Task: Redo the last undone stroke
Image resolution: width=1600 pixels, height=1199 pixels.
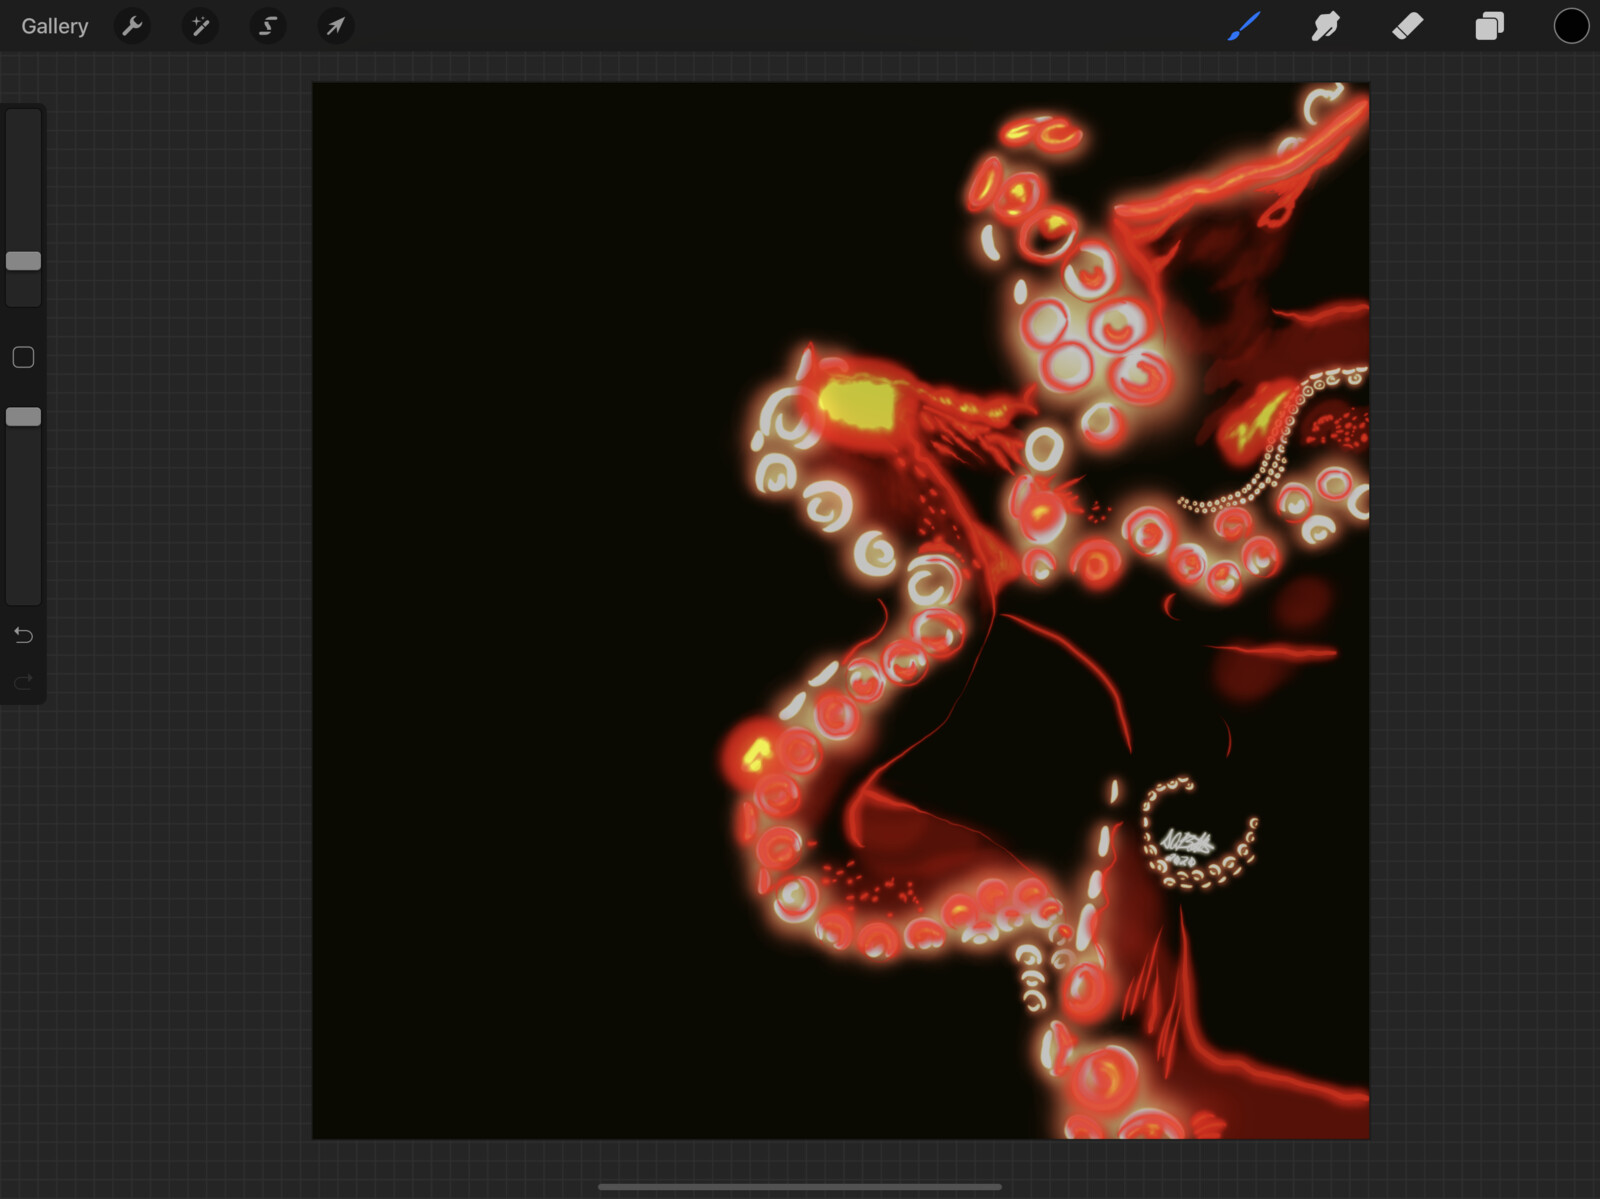Action: click(23, 682)
